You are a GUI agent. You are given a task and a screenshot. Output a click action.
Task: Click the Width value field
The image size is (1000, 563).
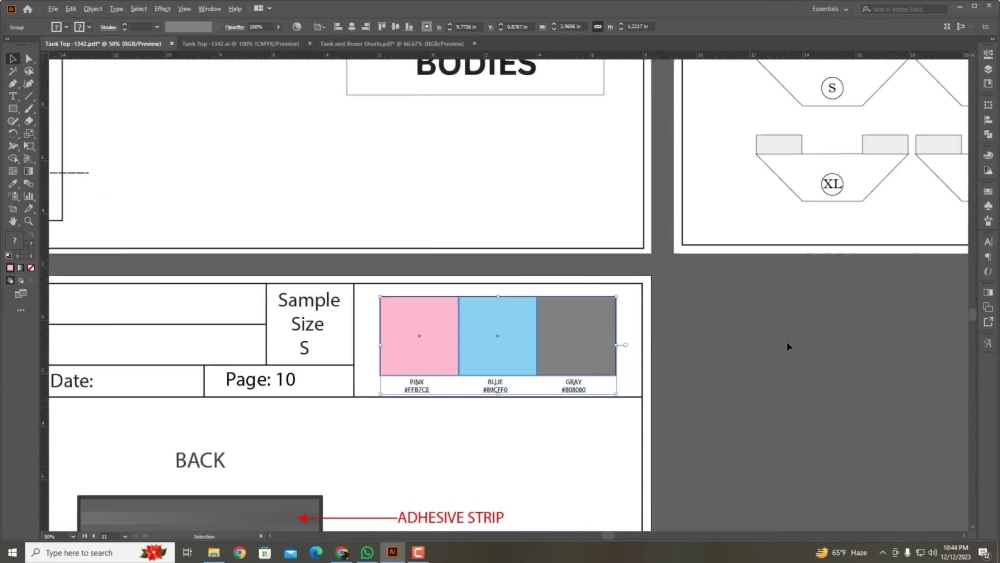click(573, 27)
